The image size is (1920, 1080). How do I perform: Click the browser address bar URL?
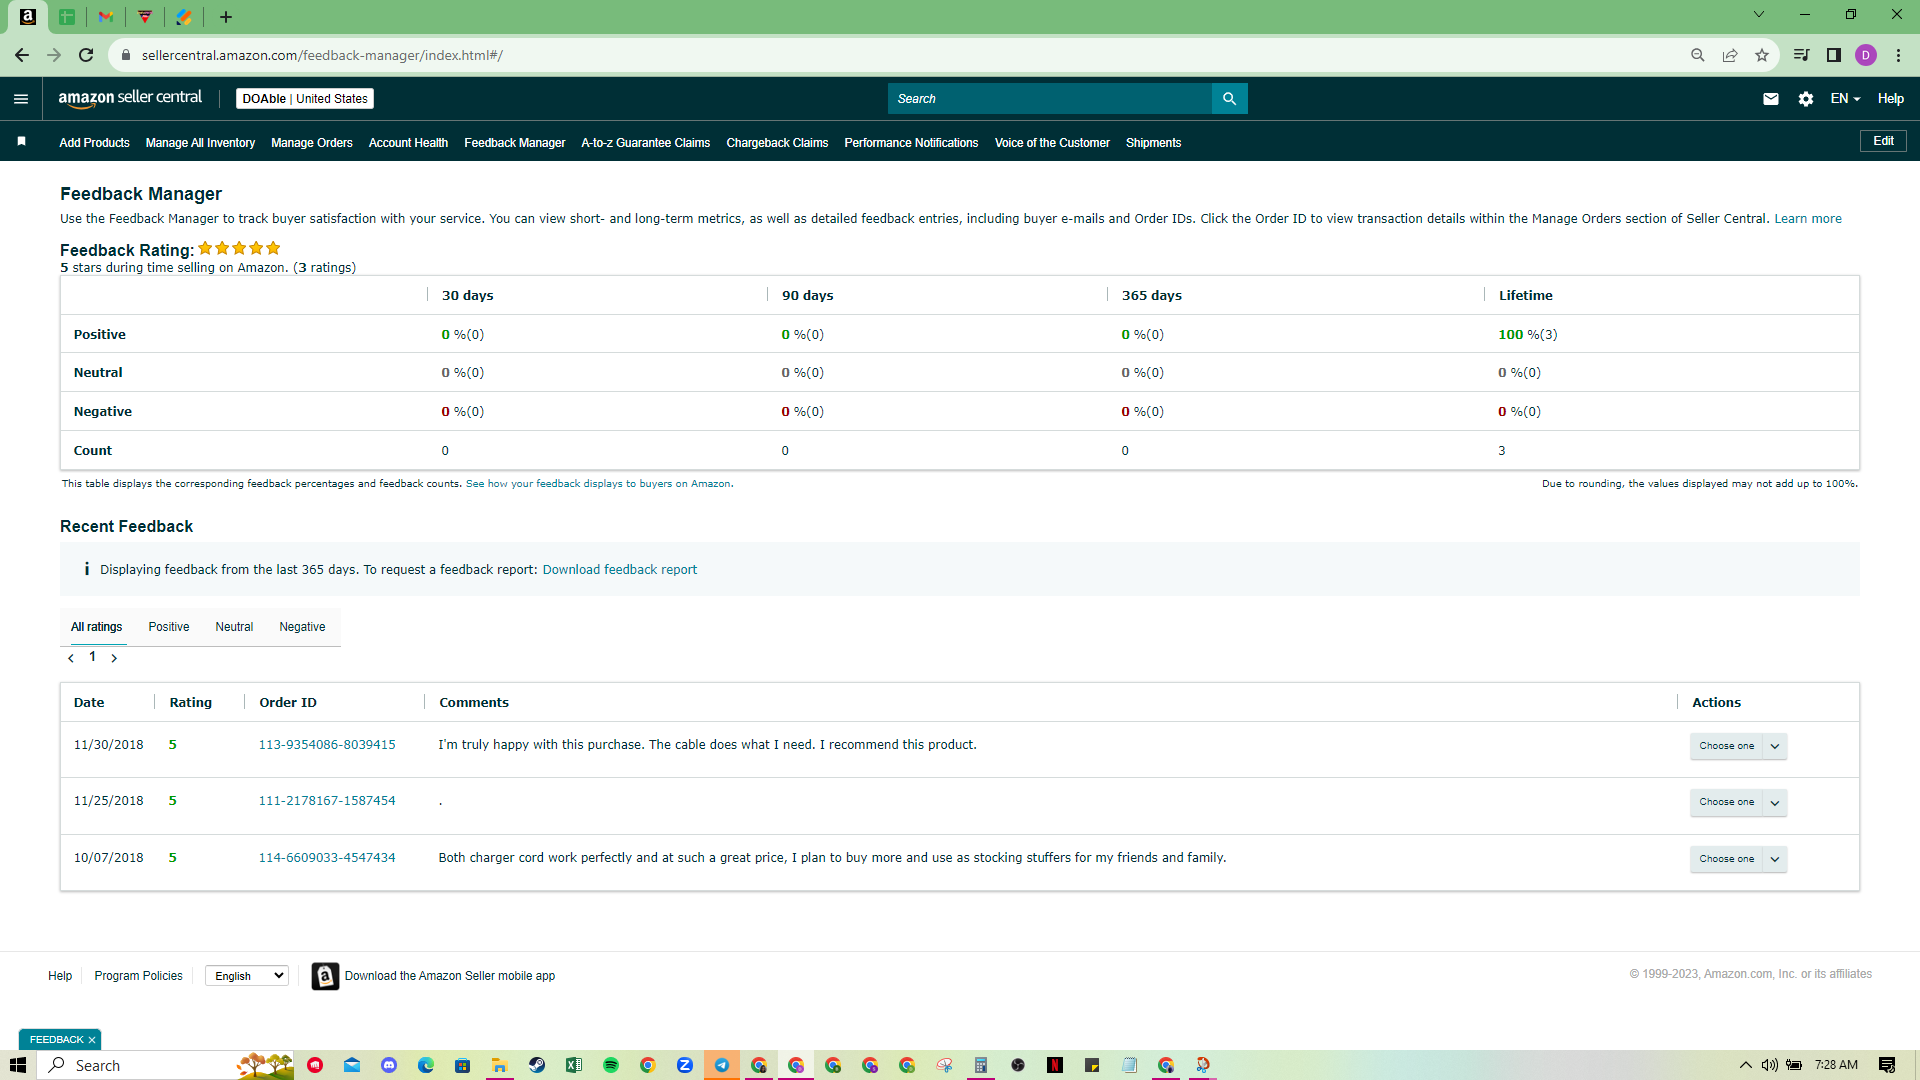(x=322, y=55)
